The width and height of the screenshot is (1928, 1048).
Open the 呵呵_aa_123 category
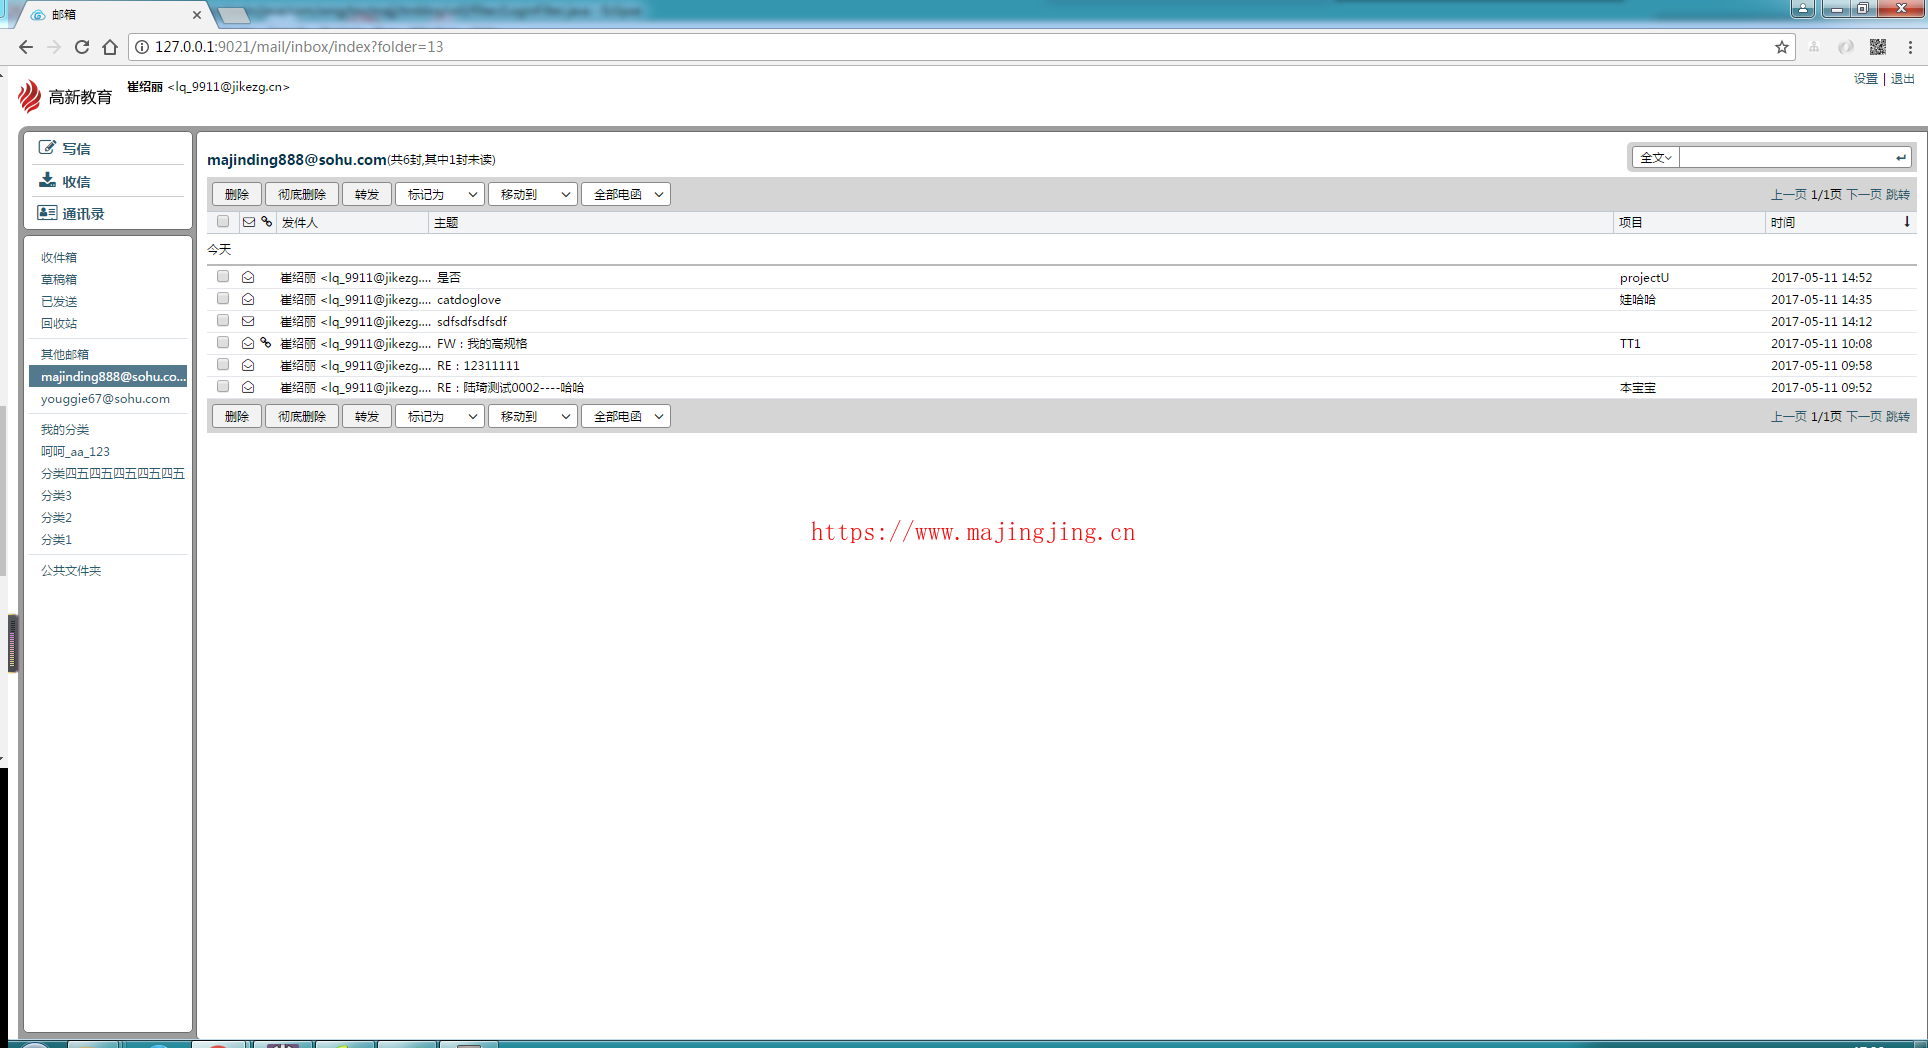pyautogui.click(x=75, y=451)
